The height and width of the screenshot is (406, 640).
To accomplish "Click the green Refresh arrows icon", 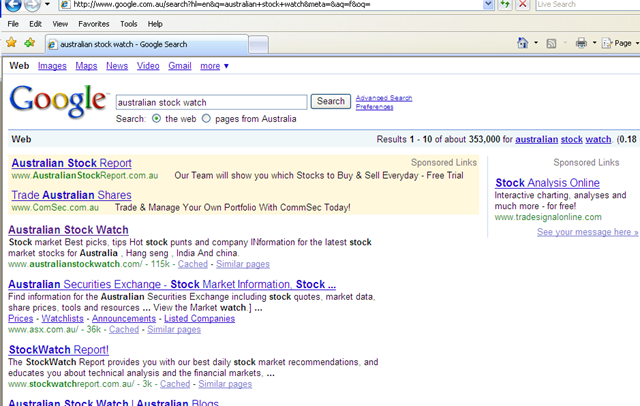I will pyautogui.click(x=505, y=4).
